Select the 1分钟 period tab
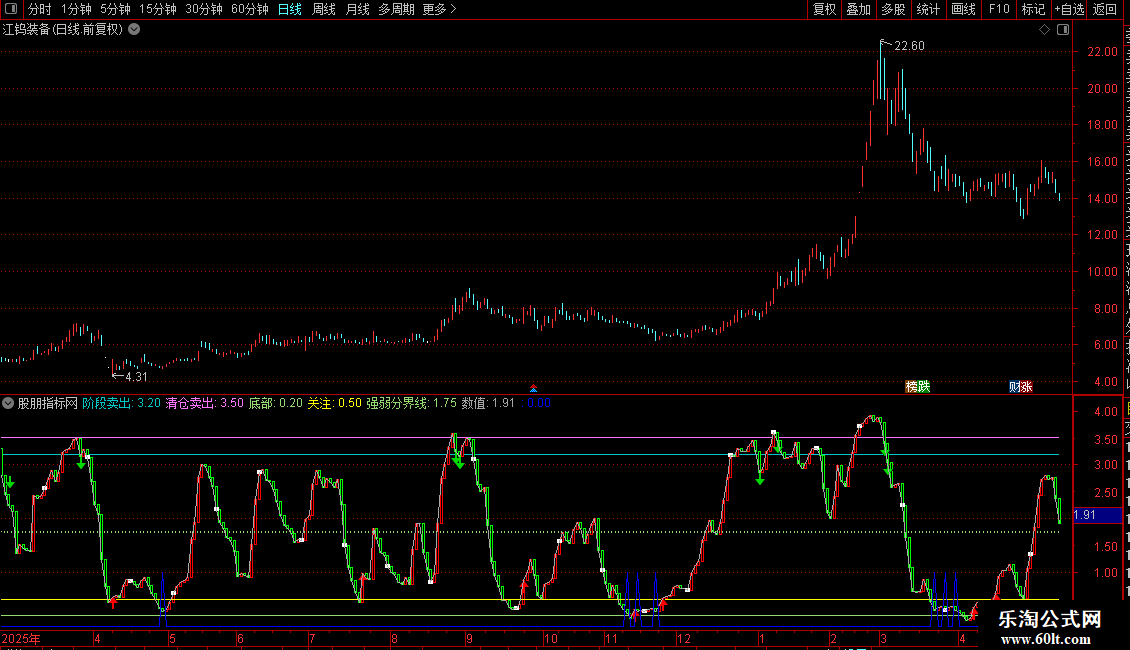 click(x=76, y=9)
